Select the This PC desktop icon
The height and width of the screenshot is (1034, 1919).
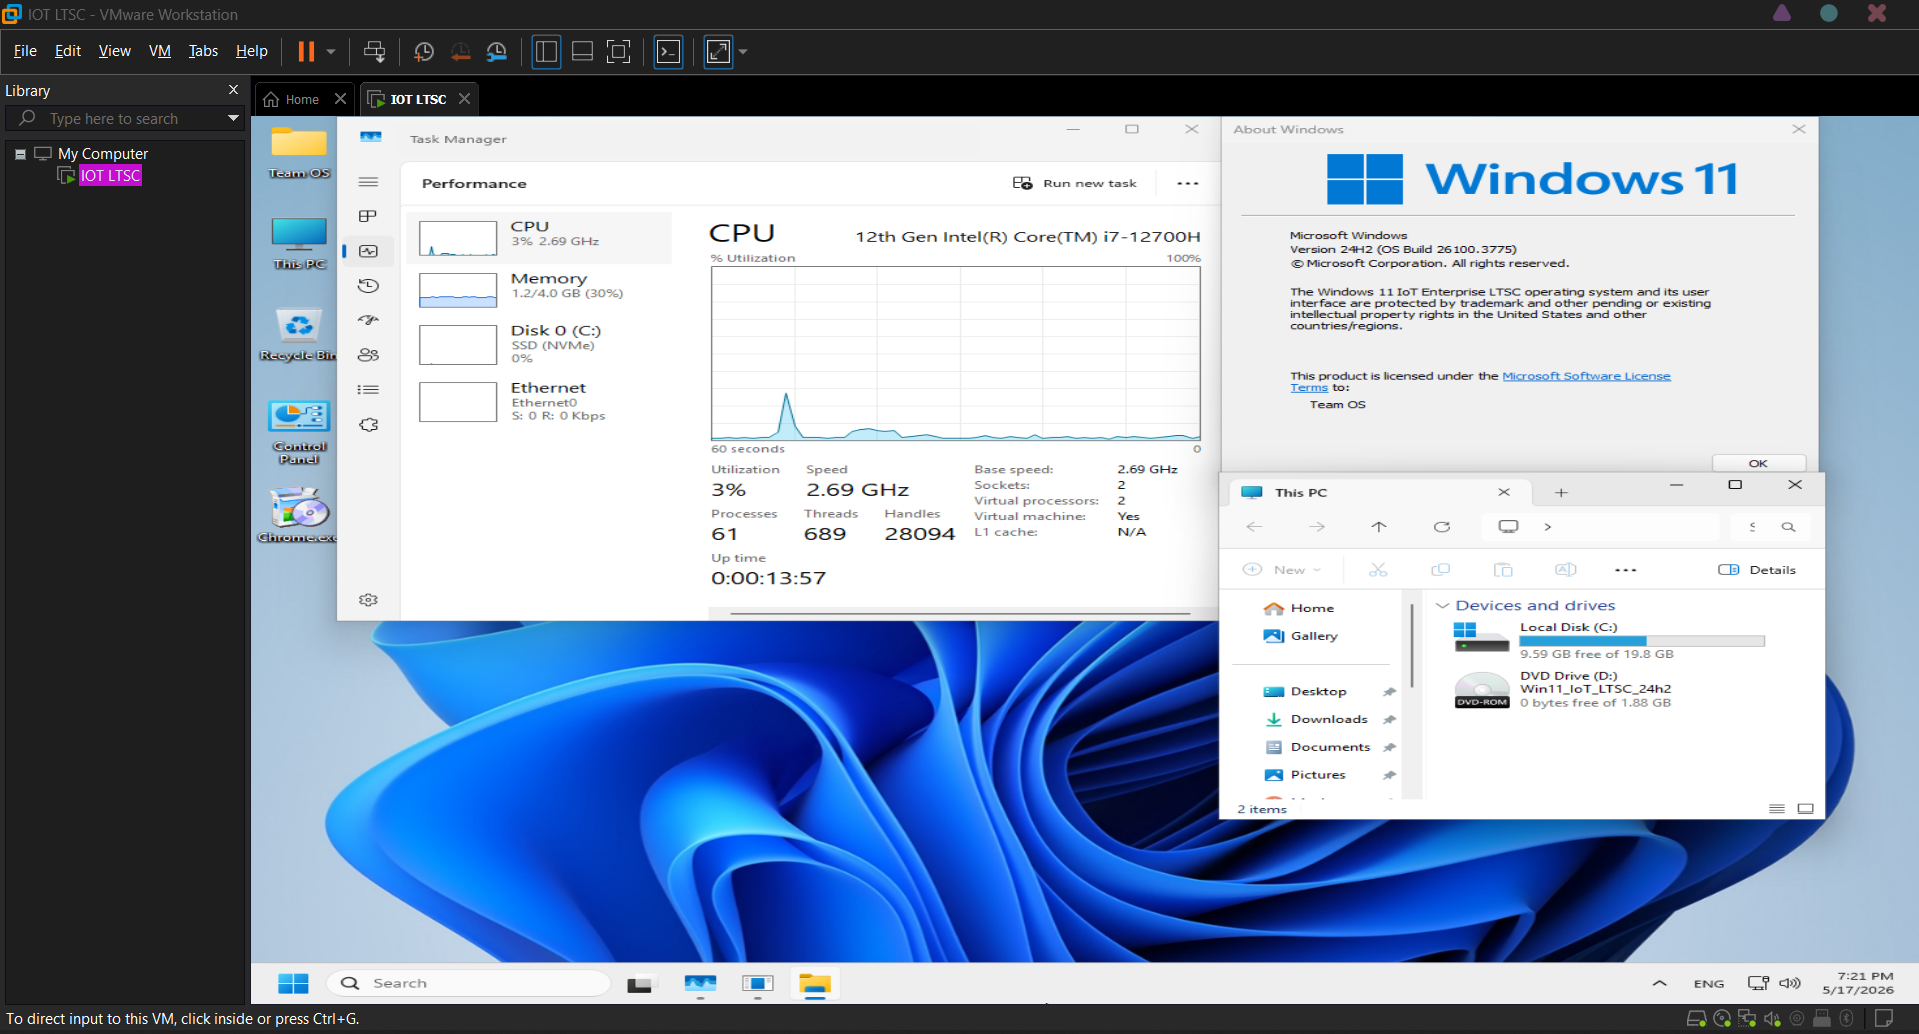[x=299, y=243]
